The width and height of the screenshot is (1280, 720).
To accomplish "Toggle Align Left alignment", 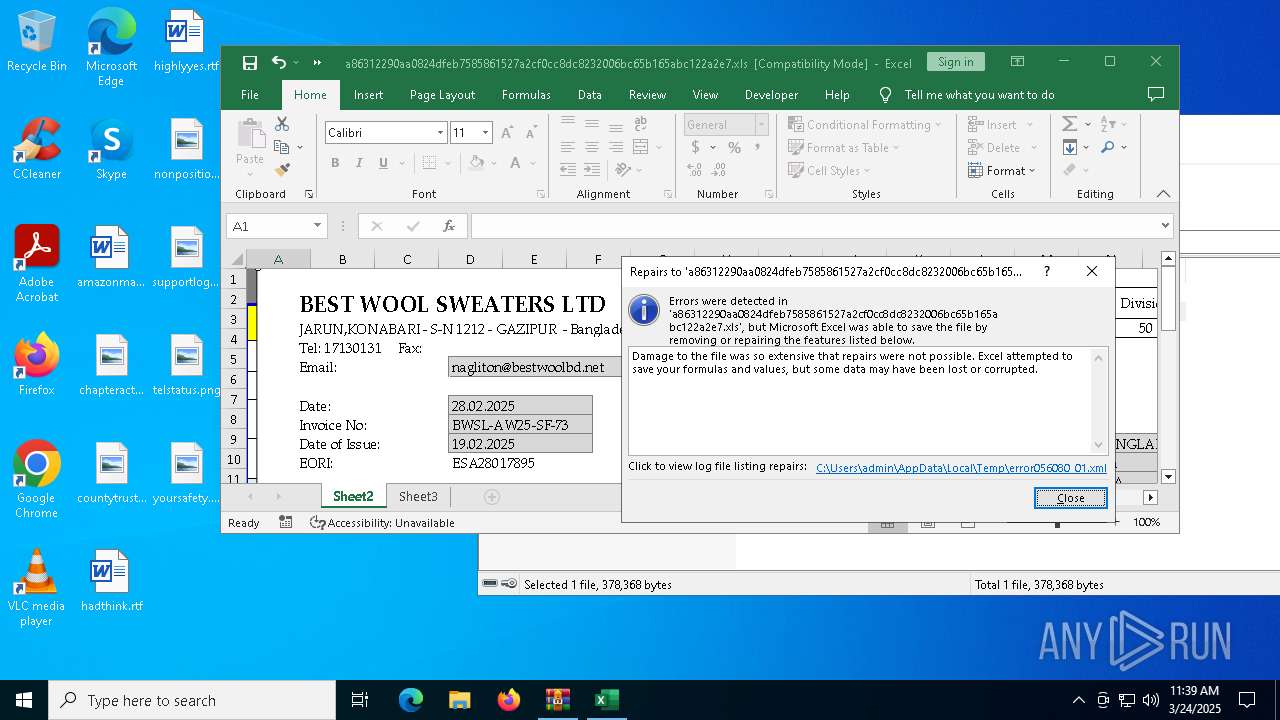I will tap(568, 147).
